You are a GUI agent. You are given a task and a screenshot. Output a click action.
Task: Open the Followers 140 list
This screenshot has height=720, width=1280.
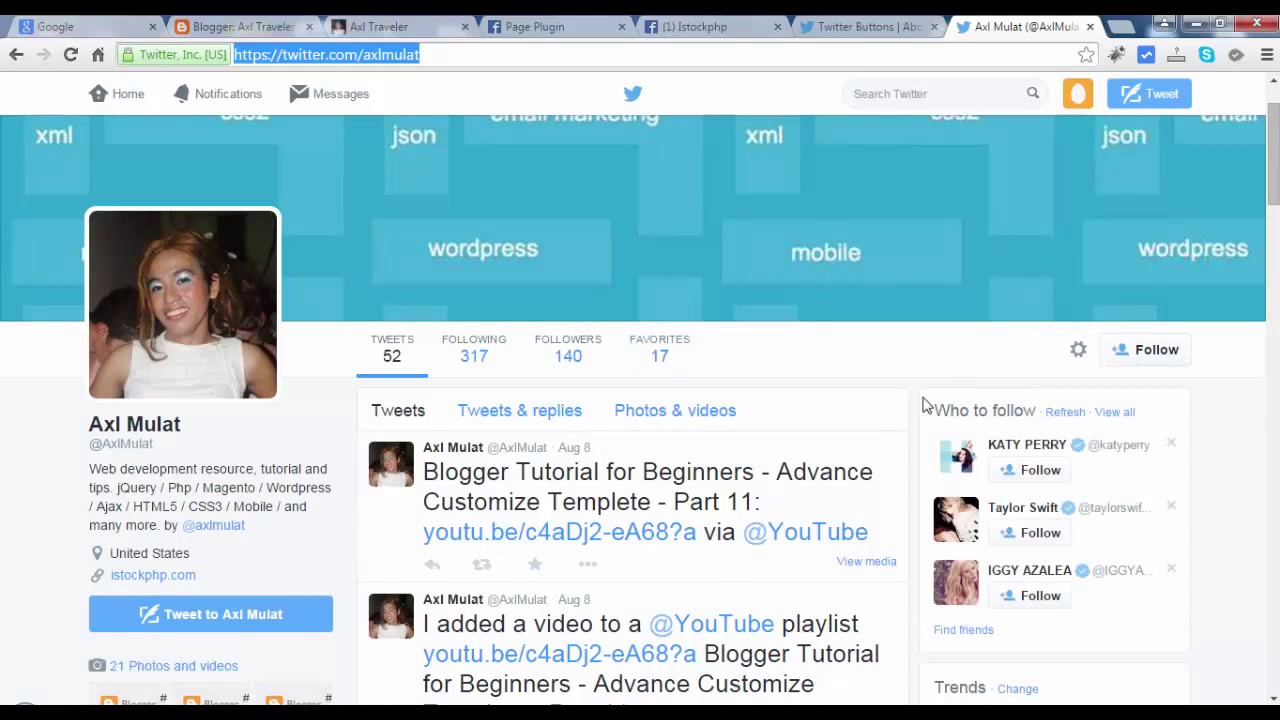point(568,349)
